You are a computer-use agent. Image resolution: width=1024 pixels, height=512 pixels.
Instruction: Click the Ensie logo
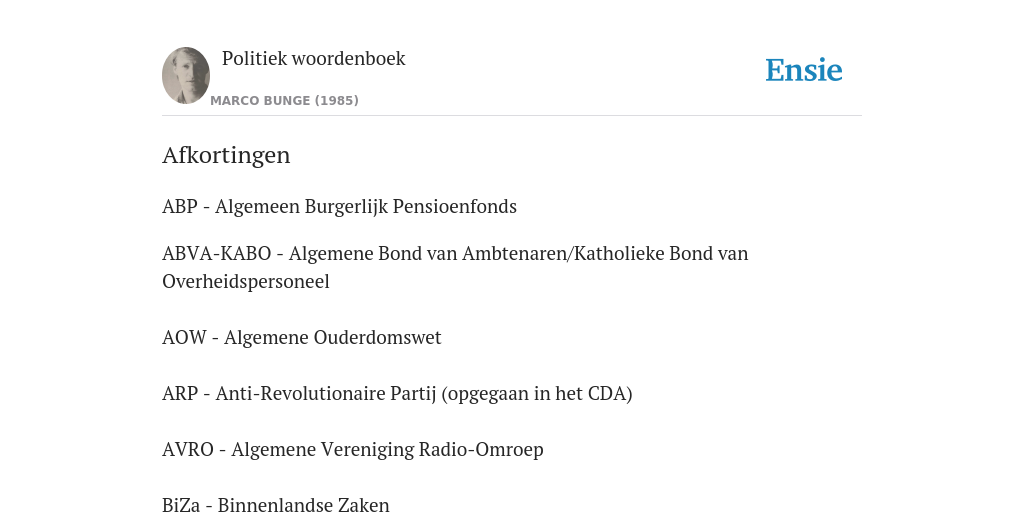tap(803, 71)
